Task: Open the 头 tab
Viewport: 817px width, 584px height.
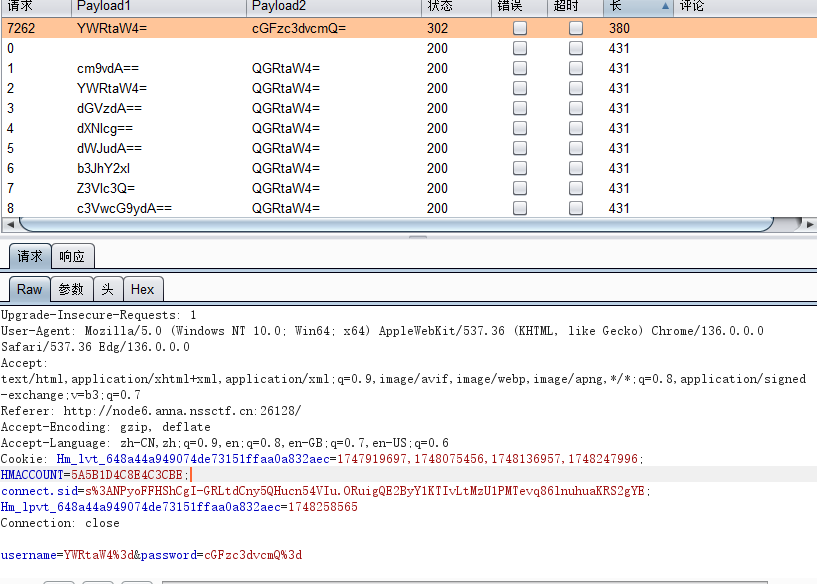Action: pyautogui.click(x=108, y=289)
